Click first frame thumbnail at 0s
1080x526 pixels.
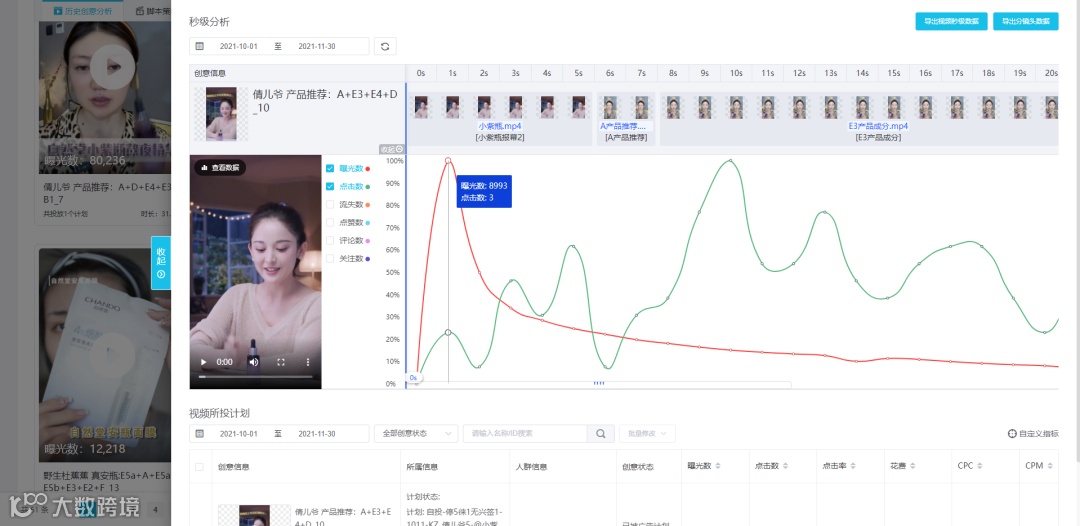click(421, 107)
